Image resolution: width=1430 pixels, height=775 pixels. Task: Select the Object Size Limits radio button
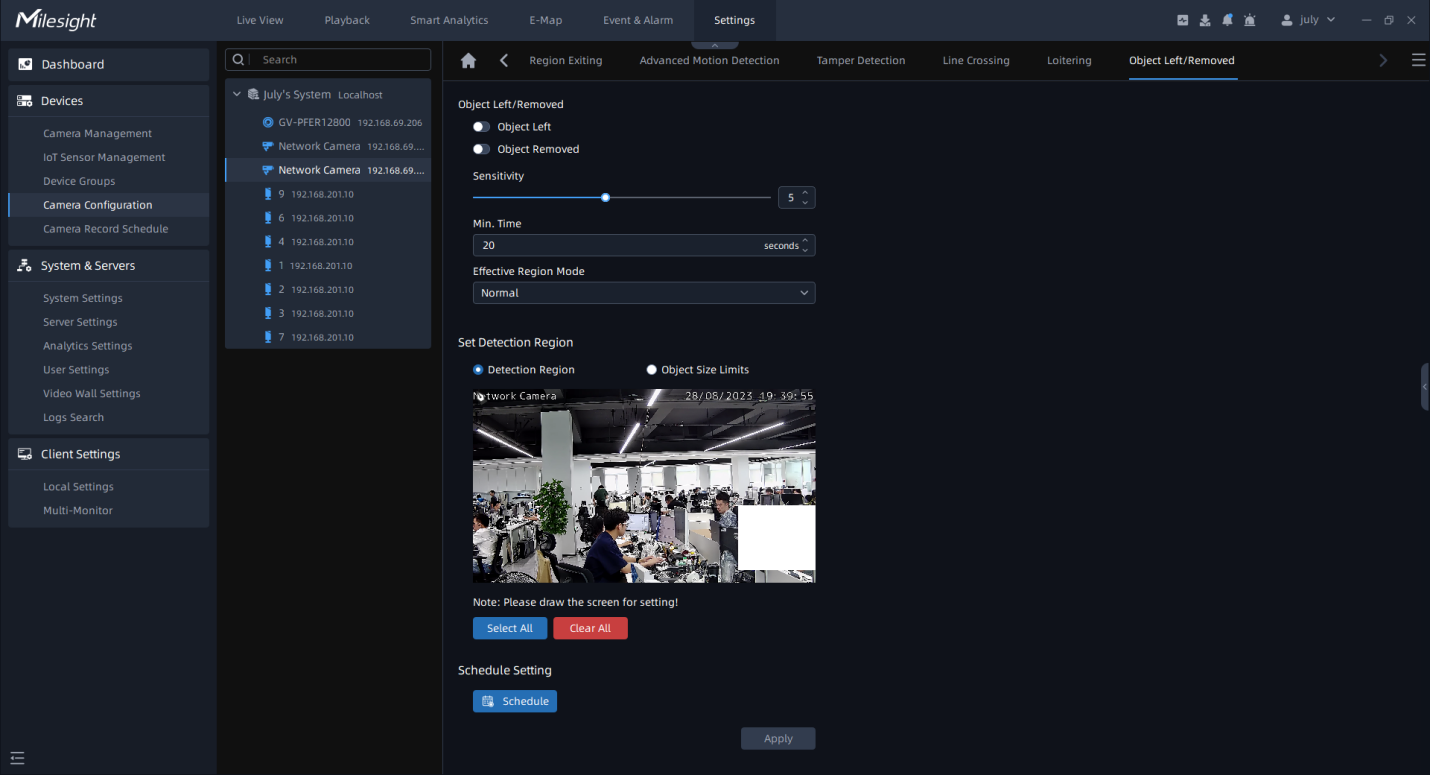652,370
